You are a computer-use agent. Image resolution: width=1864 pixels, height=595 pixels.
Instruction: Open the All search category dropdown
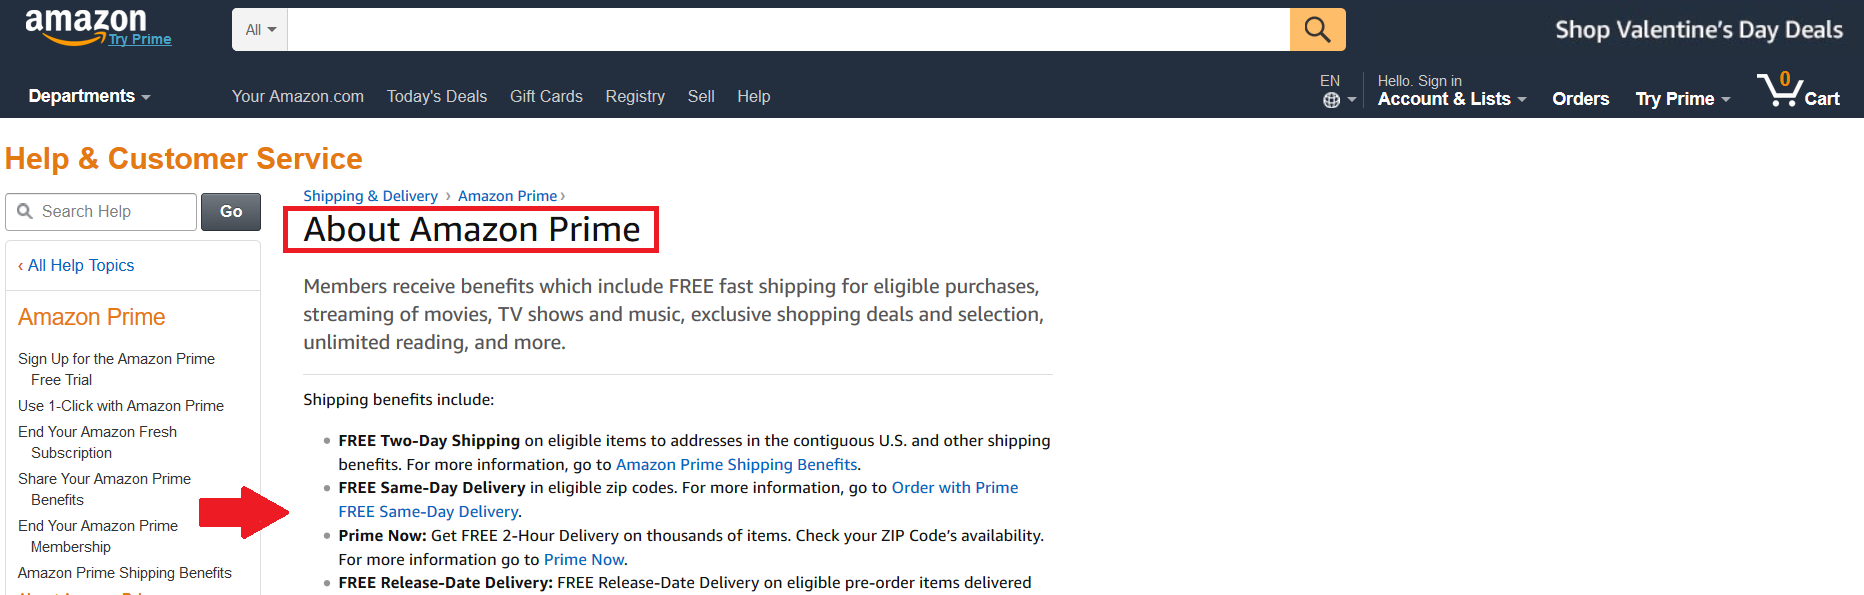[x=260, y=30]
